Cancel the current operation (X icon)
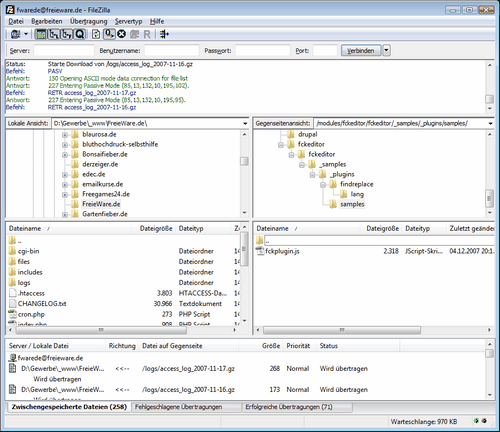The height and width of the screenshot is (432, 500). point(122,34)
